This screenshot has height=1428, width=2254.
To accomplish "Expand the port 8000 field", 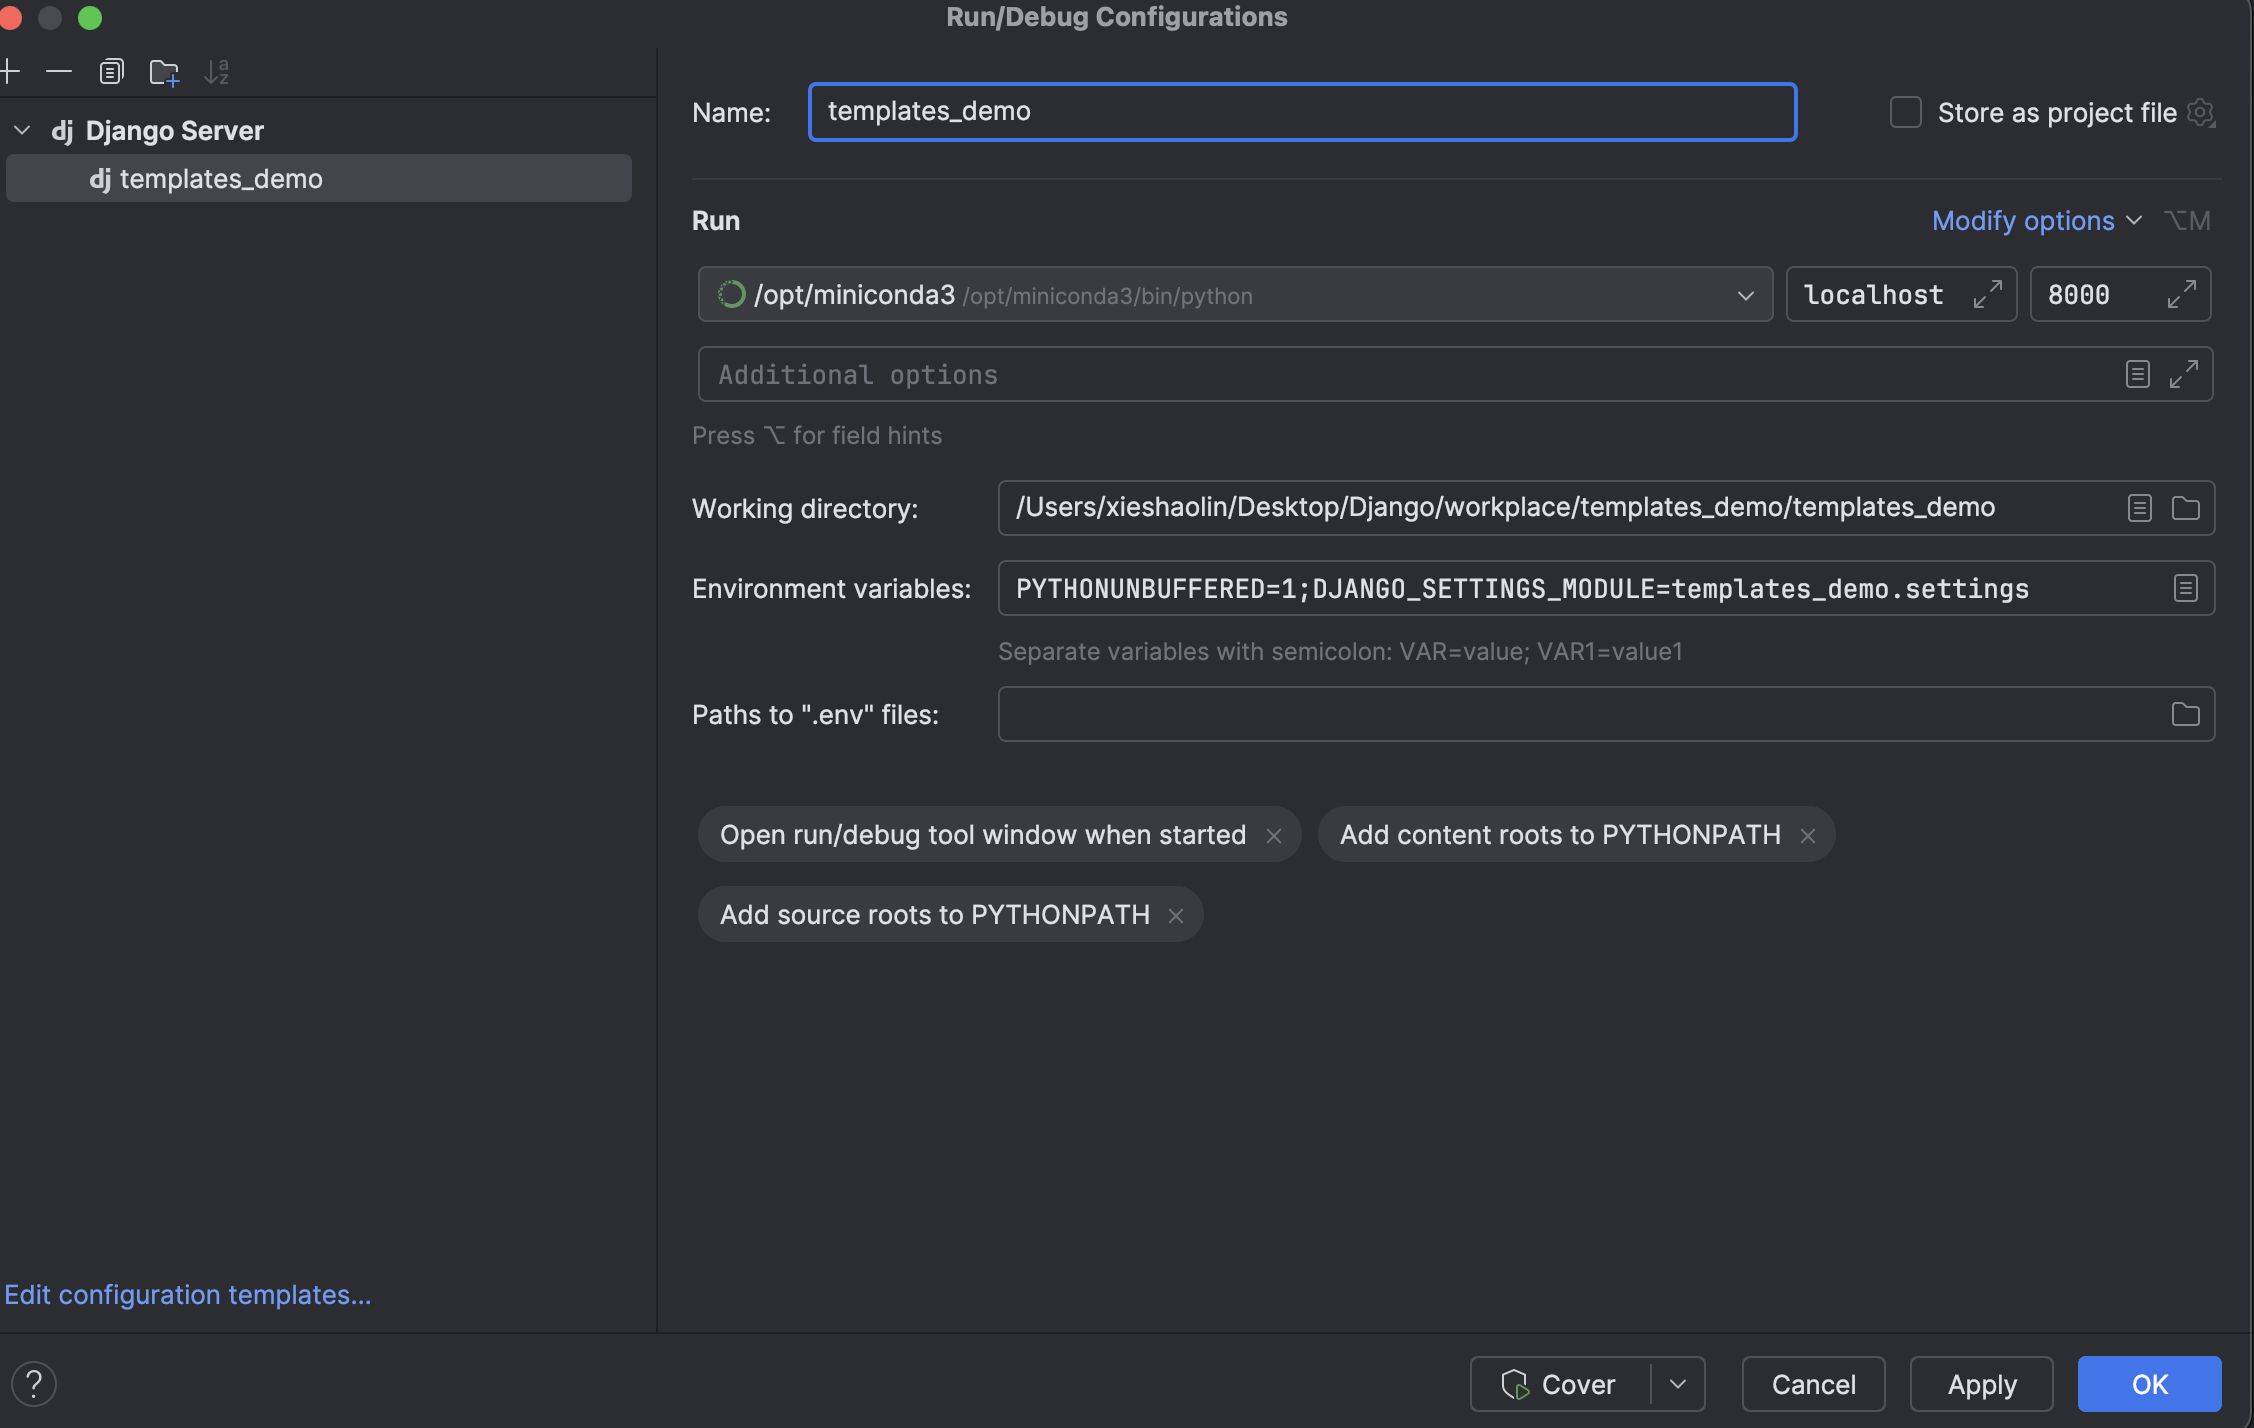I will 2181,294.
